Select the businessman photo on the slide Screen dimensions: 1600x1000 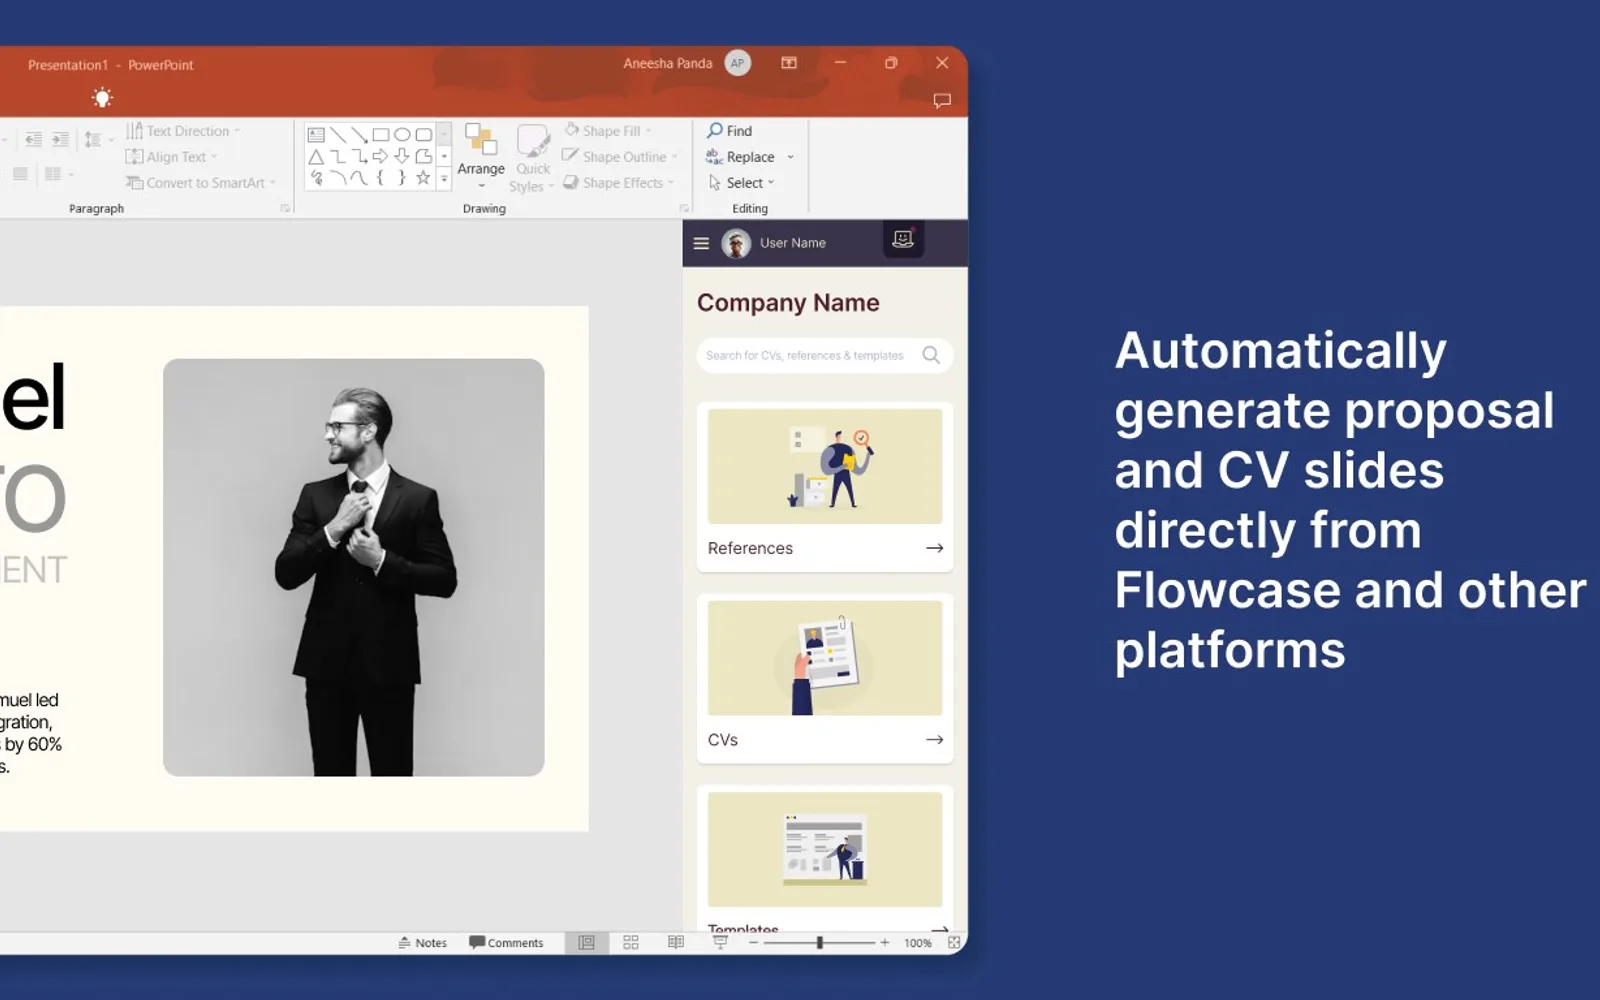[354, 567]
